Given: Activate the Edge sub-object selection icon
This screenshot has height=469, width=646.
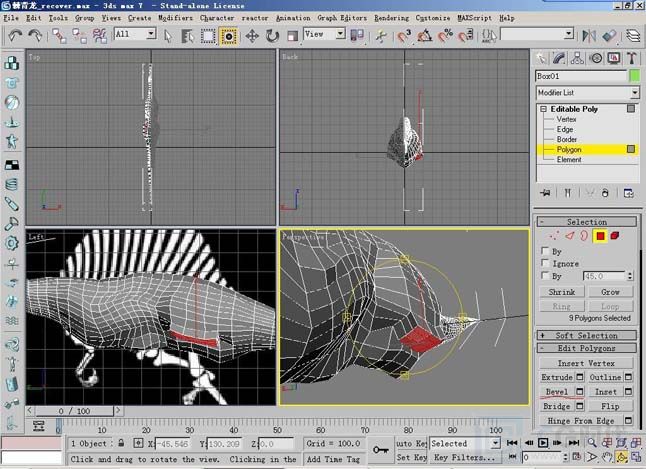Looking at the screenshot, I should click(570, 236).
